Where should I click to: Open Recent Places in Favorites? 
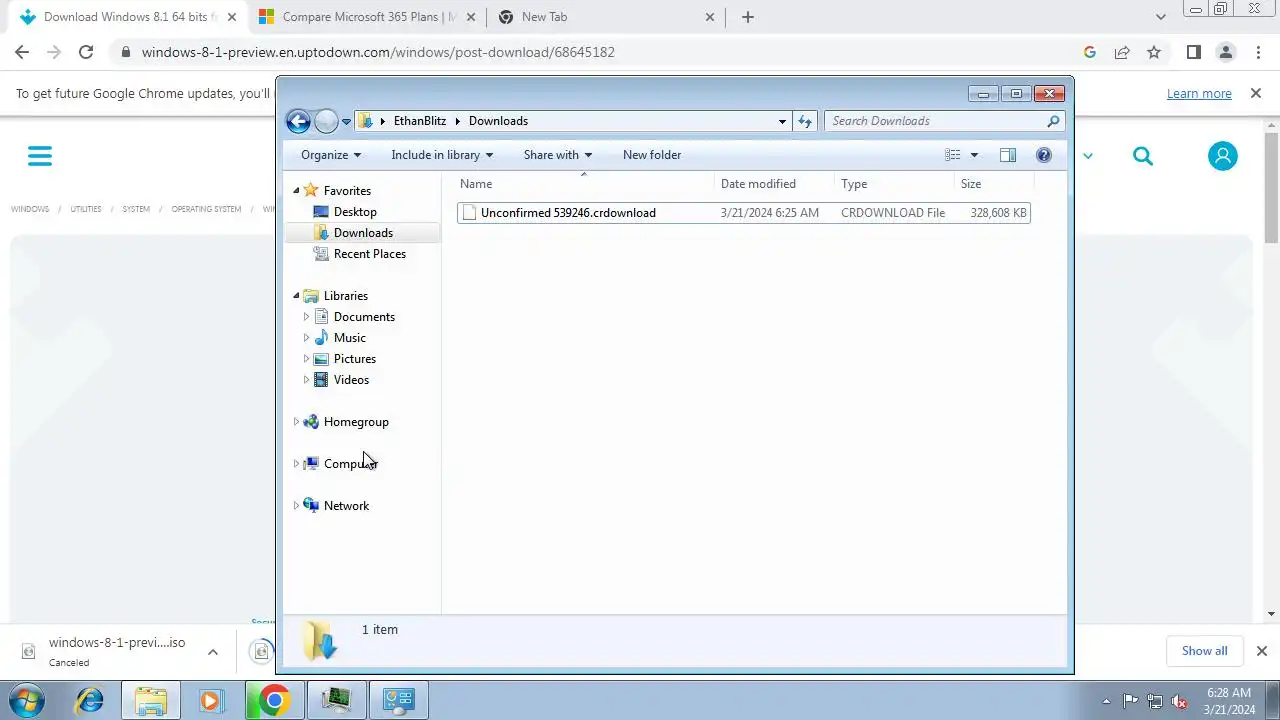[x=370, y=254]
